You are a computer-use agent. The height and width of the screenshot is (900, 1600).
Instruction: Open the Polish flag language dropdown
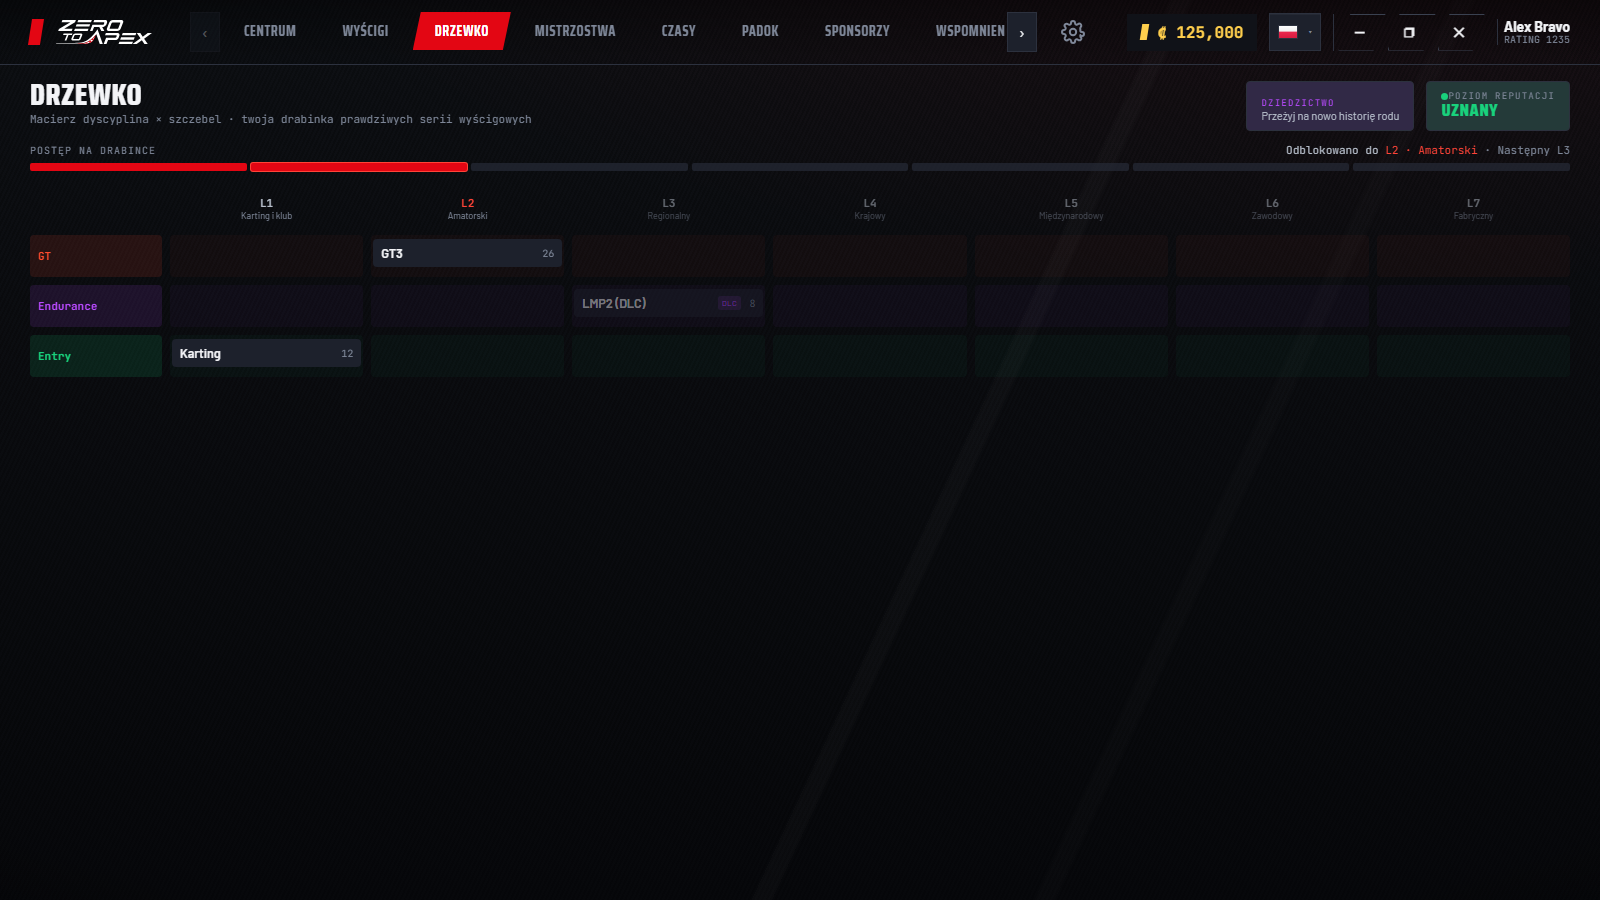(x=1294, y=32)
